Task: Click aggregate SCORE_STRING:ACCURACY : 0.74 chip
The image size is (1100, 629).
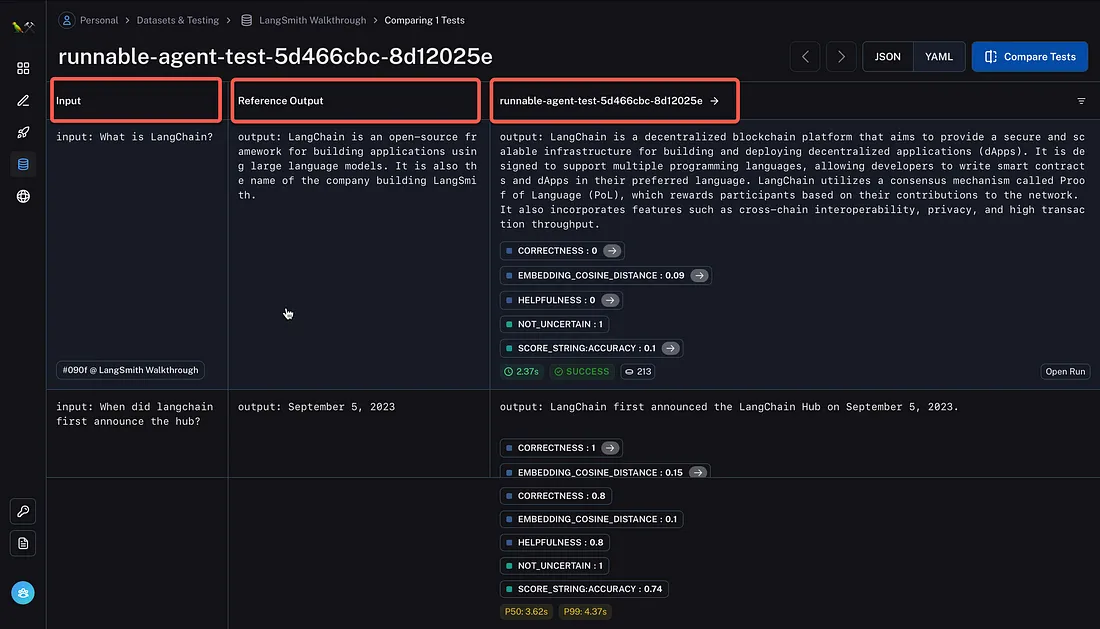Action: point(584,589)
